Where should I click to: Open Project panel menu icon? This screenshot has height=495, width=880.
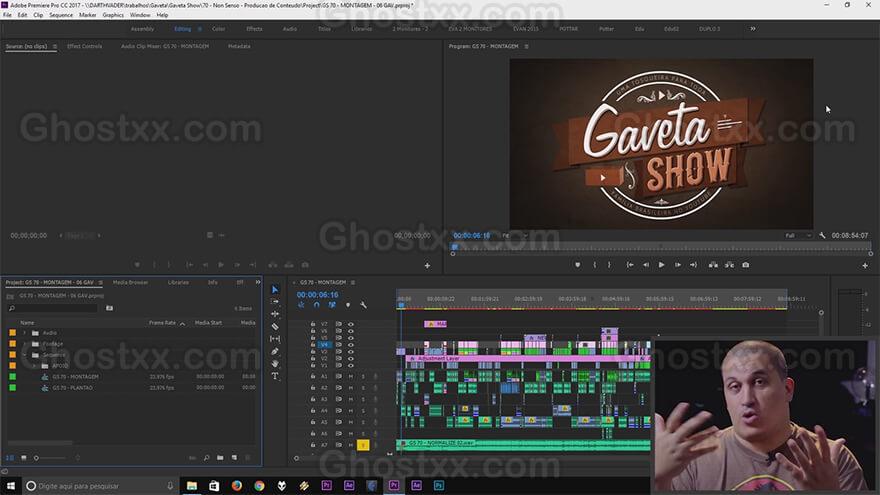click(x=100, y=282)
